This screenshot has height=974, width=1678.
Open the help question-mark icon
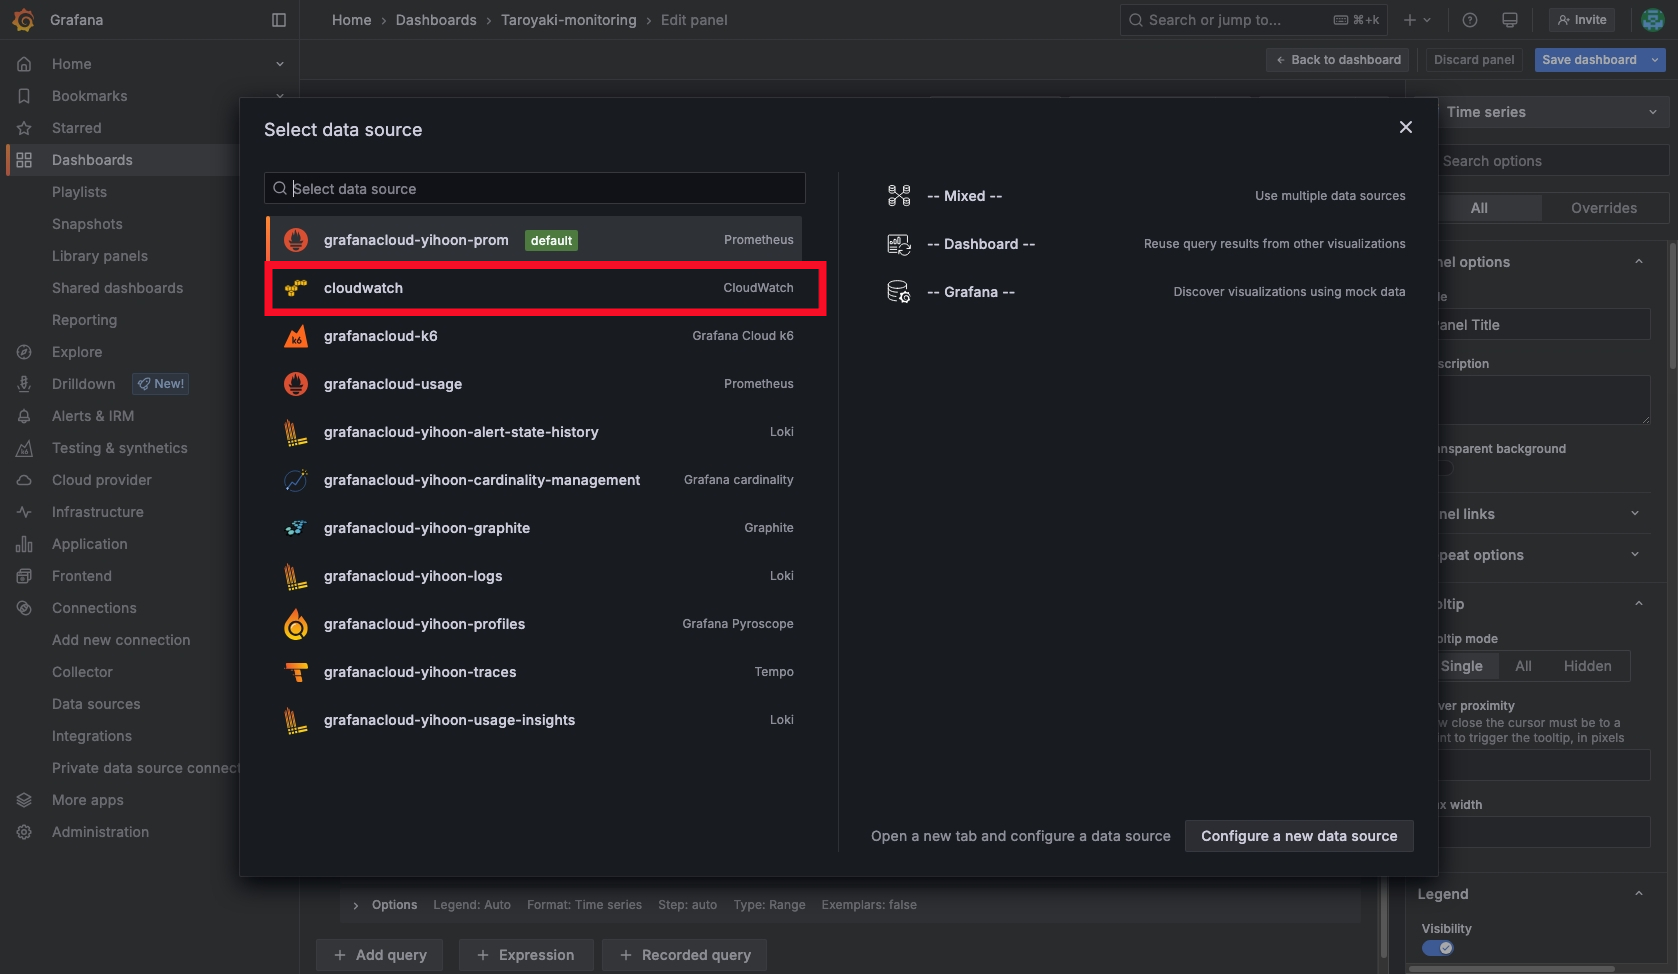pos(1470,20)
